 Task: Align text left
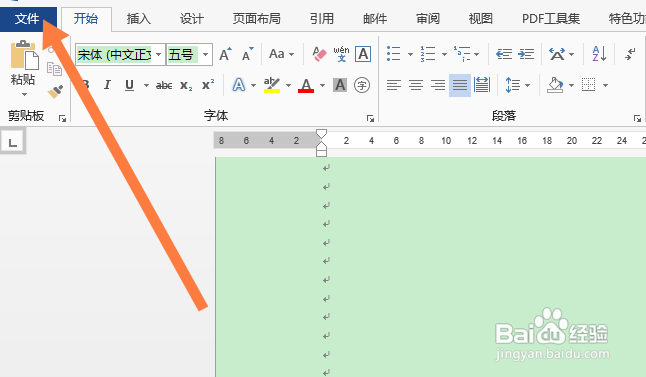394,85
